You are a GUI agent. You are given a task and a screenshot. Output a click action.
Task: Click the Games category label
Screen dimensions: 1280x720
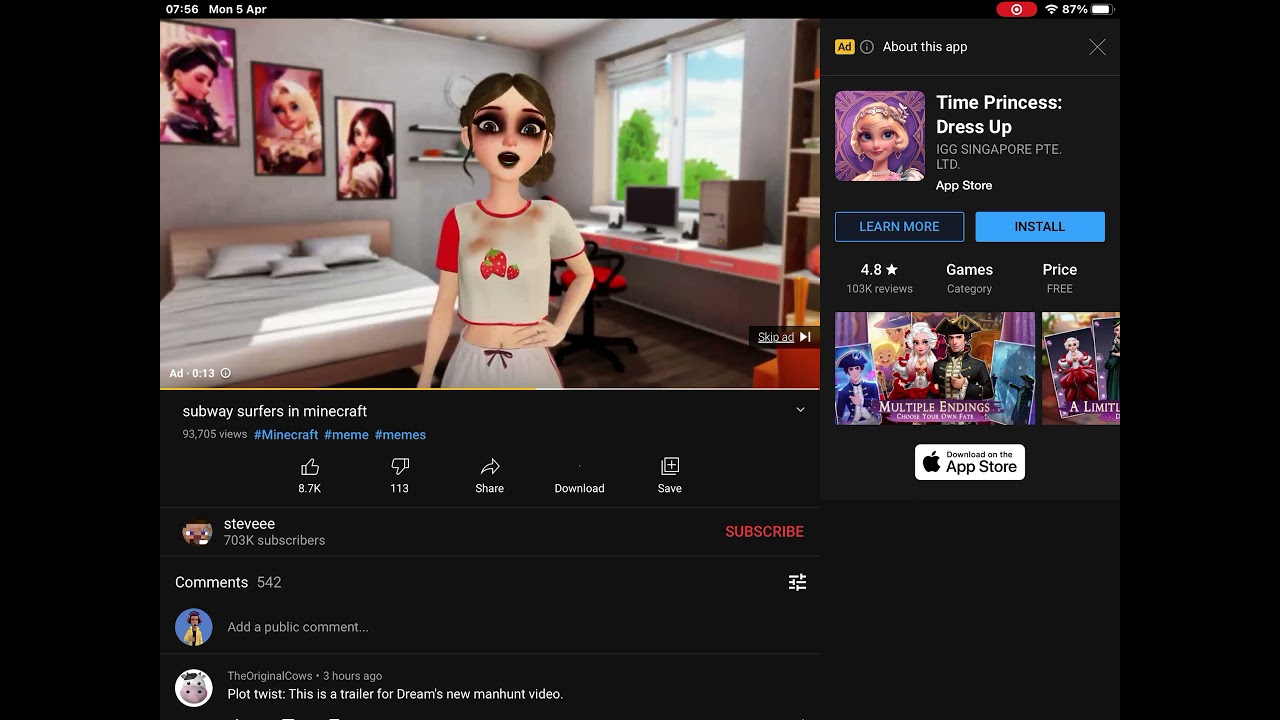point(969,278)
